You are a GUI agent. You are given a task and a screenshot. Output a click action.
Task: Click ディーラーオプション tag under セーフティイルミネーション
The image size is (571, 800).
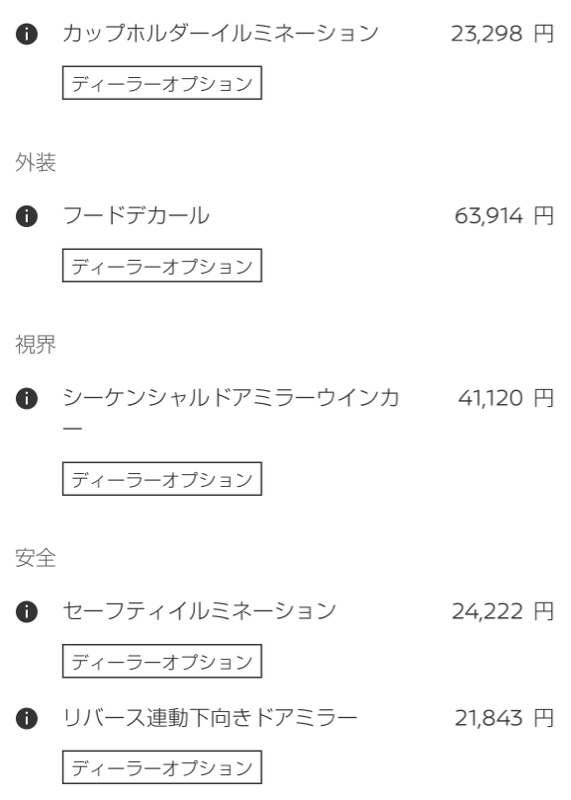162,661
